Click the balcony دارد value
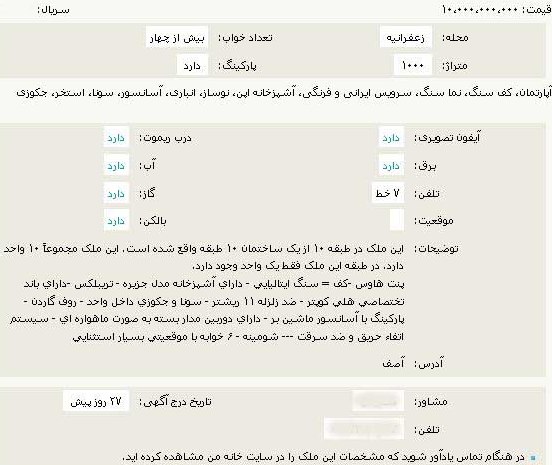Viewport: 552px width, 465px height. 117,220
